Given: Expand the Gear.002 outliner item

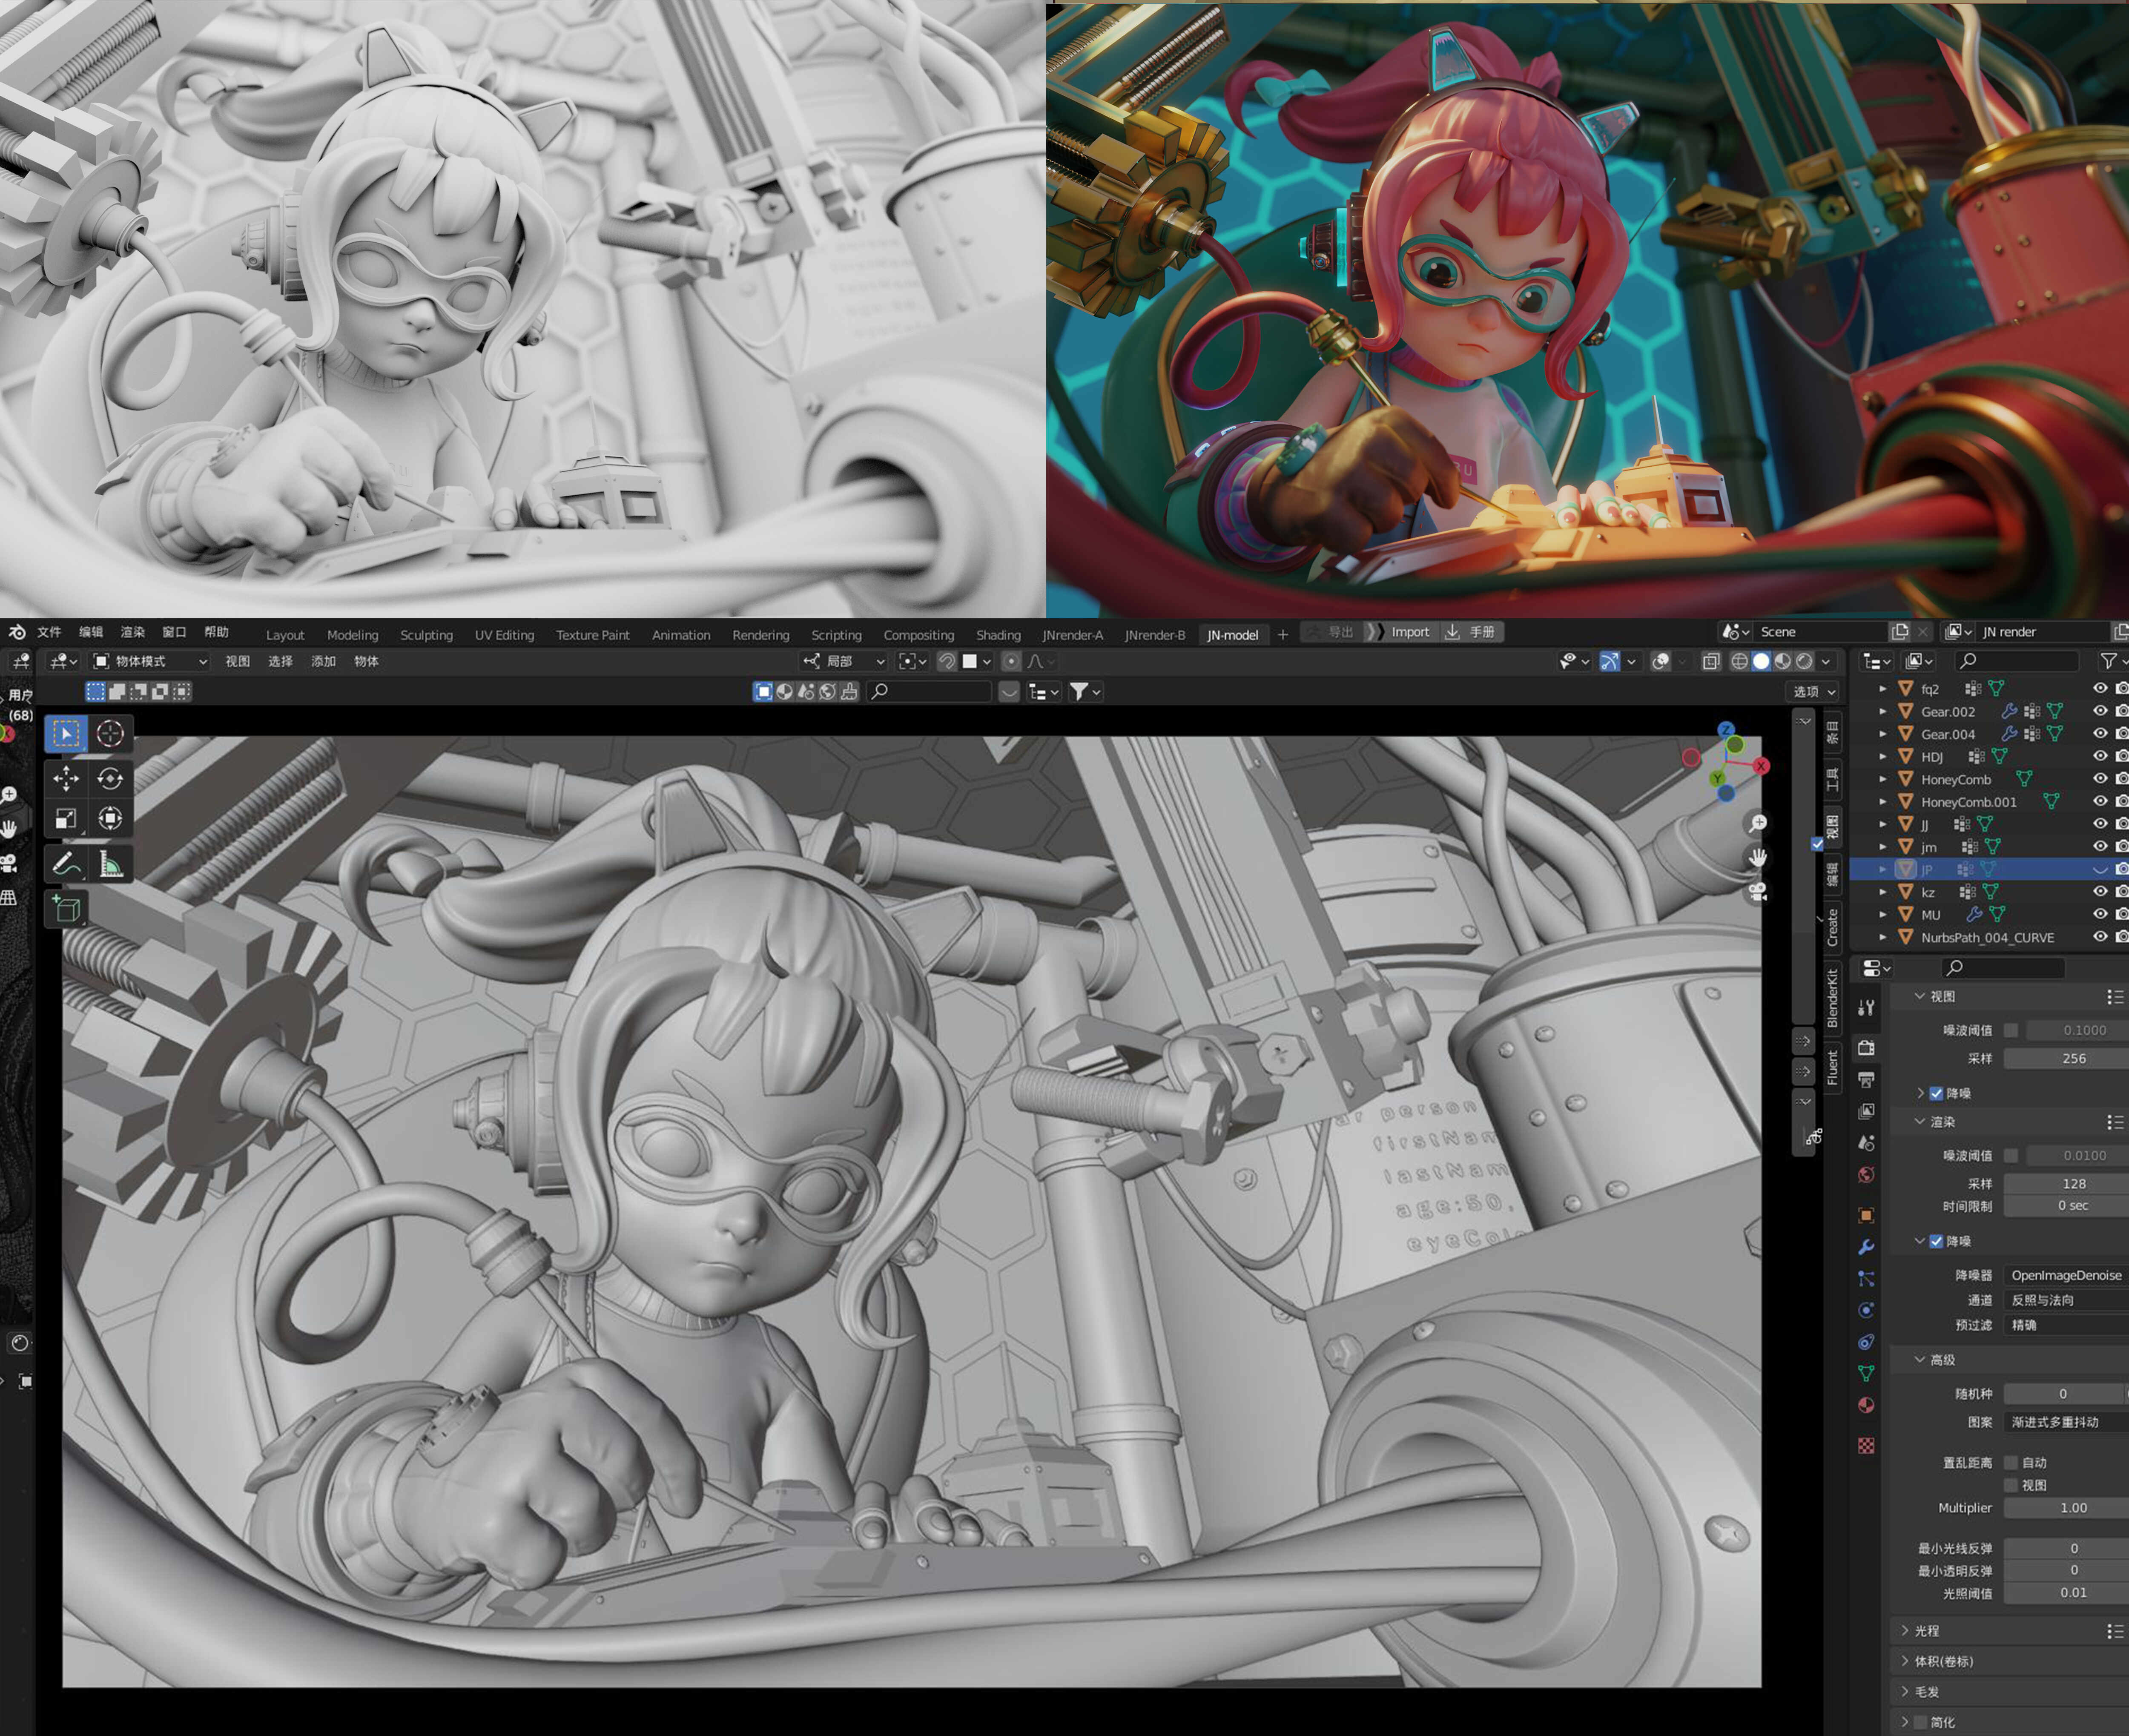Looking at the screenshot, I should (x=1883, y=712).
